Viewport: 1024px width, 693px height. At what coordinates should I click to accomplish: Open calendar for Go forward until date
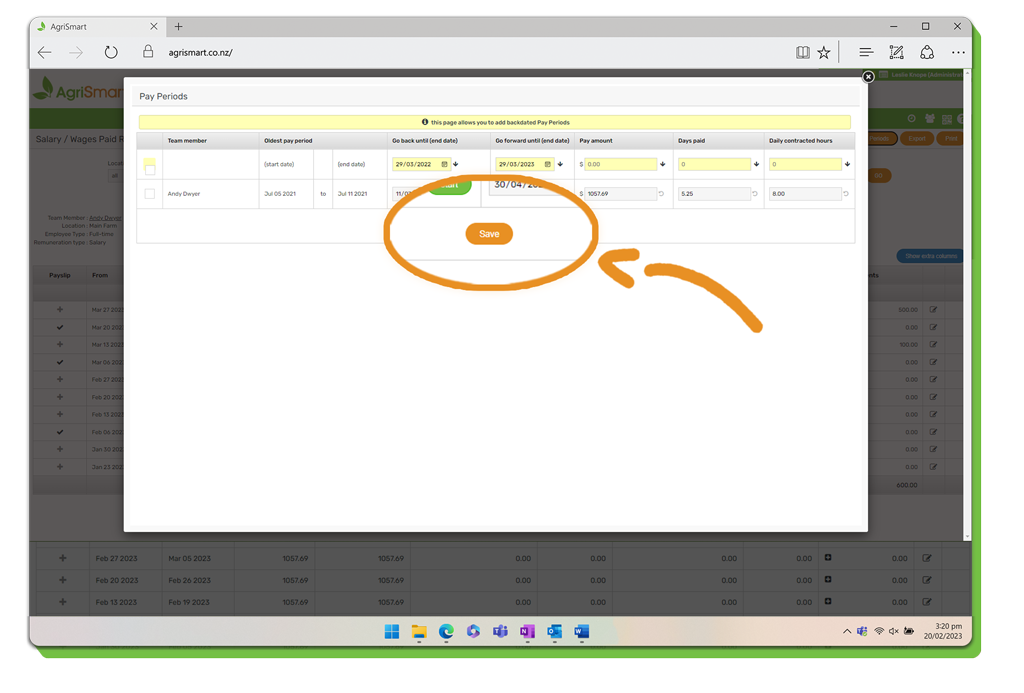[x=547, y=164]
